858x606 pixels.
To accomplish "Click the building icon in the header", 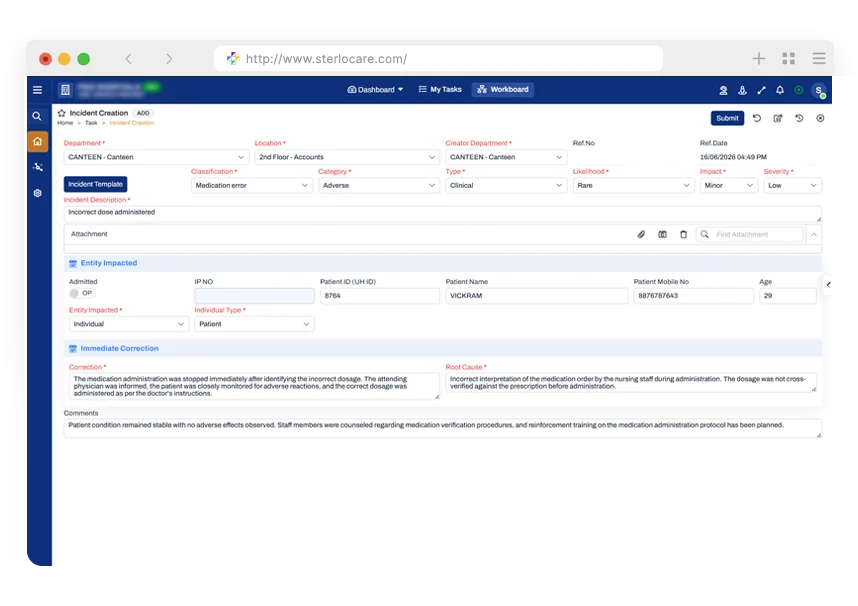I will click(65, 90).
